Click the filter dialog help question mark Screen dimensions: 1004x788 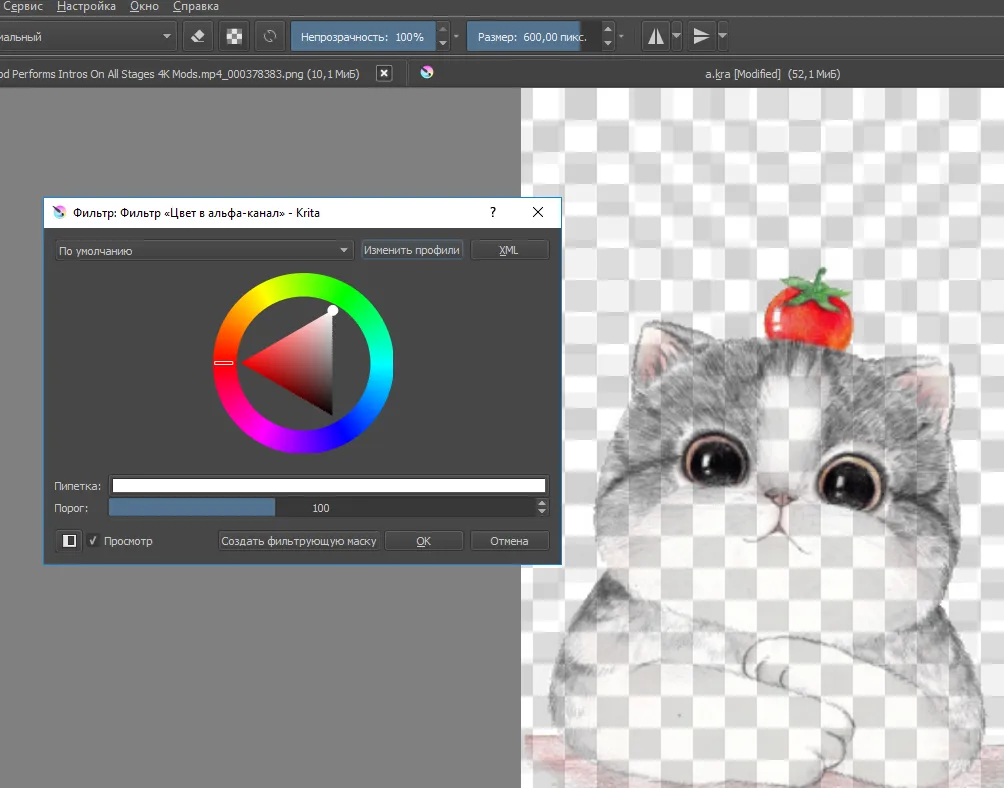pos(493,213)
